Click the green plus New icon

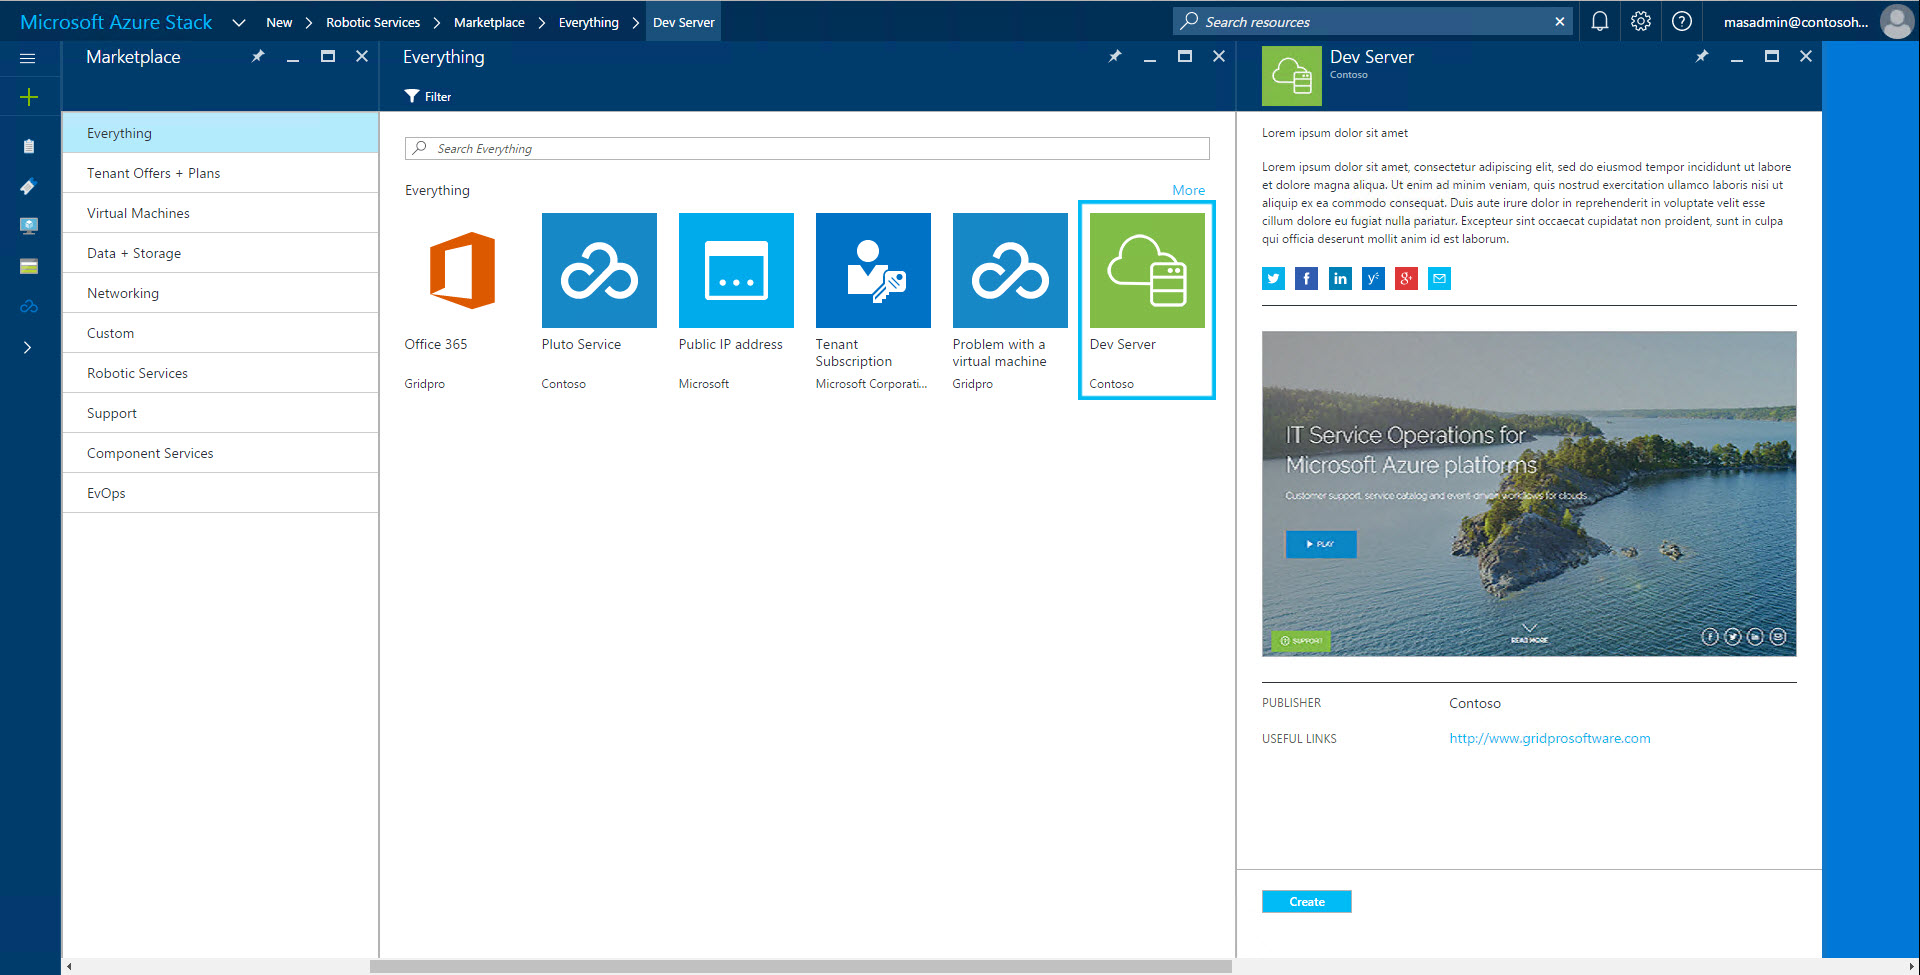[28, 97]
